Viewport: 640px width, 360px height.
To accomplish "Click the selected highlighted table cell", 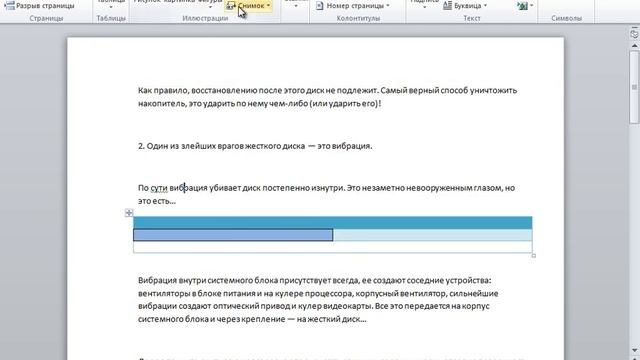I will [233, 235].
